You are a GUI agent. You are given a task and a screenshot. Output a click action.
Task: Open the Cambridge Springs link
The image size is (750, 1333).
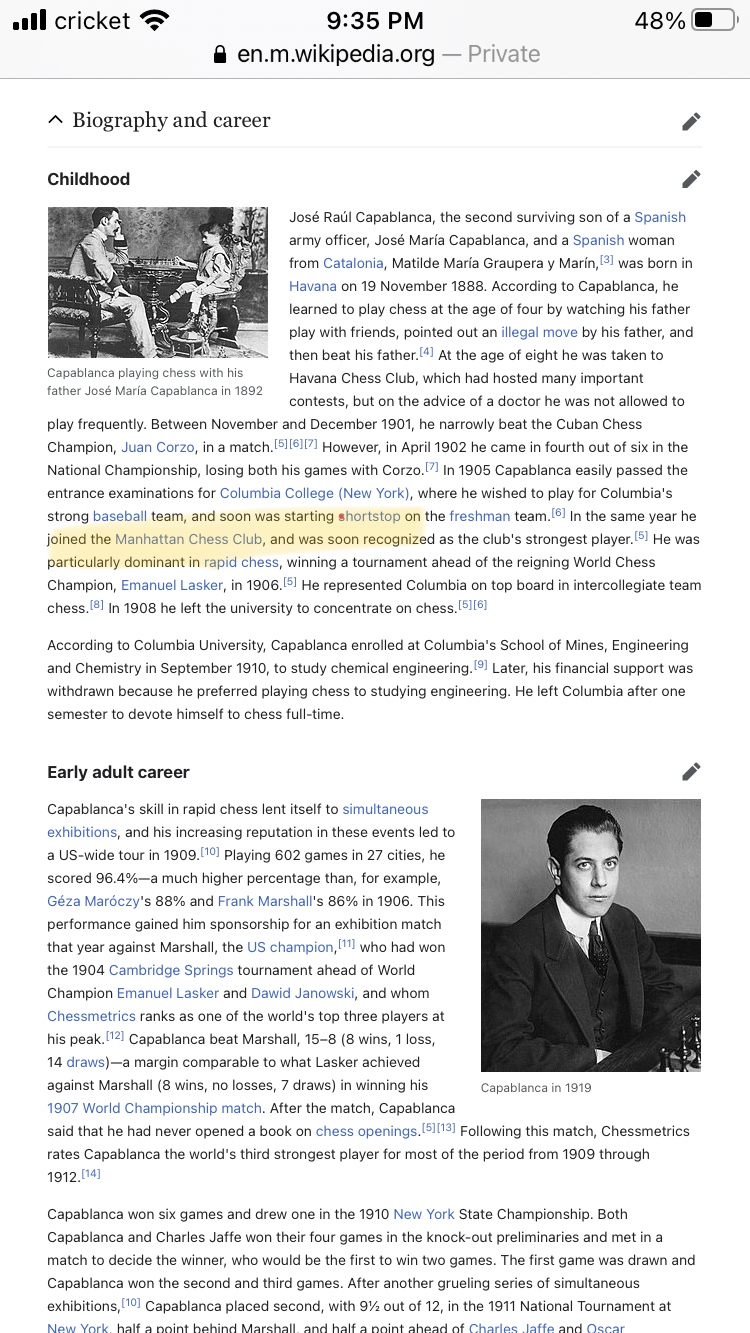coord(171,970)
